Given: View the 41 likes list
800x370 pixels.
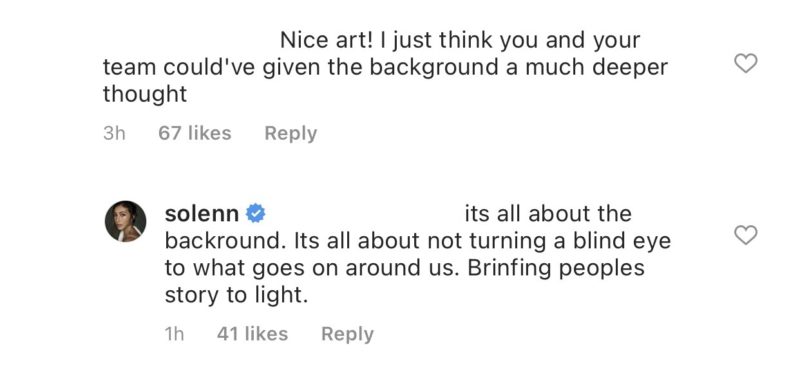Looking at the screenshot, I should click(252, 334).
